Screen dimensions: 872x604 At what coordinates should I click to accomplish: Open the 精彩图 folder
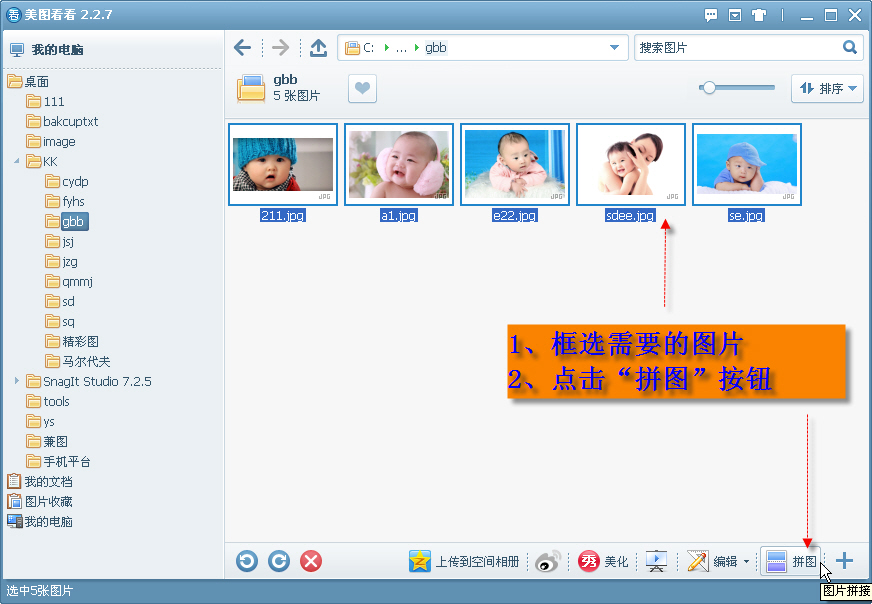(x=72, y=341)
